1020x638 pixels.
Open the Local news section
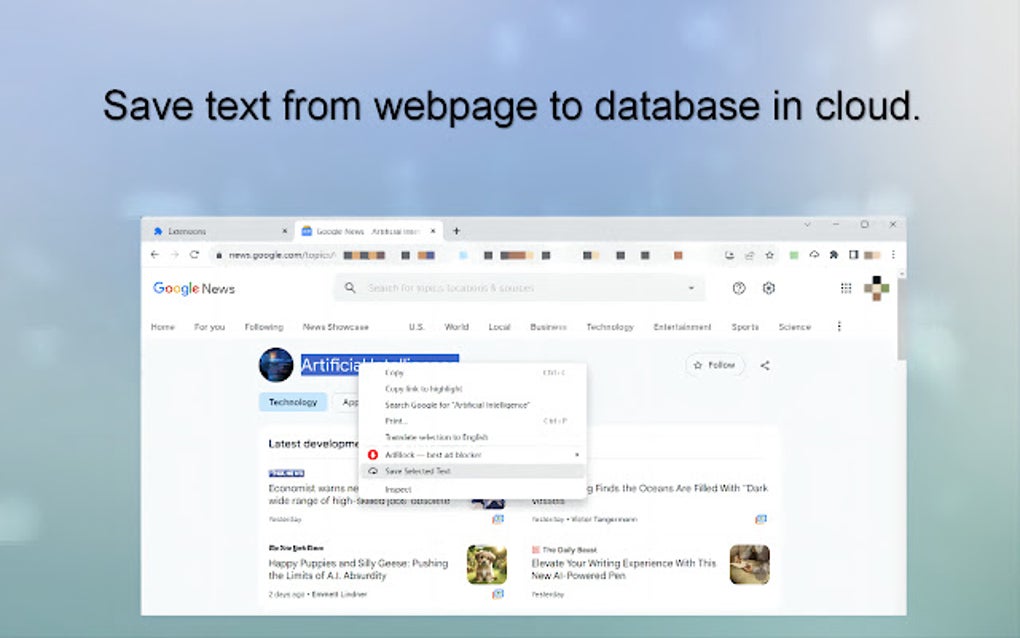pos(500,327)
